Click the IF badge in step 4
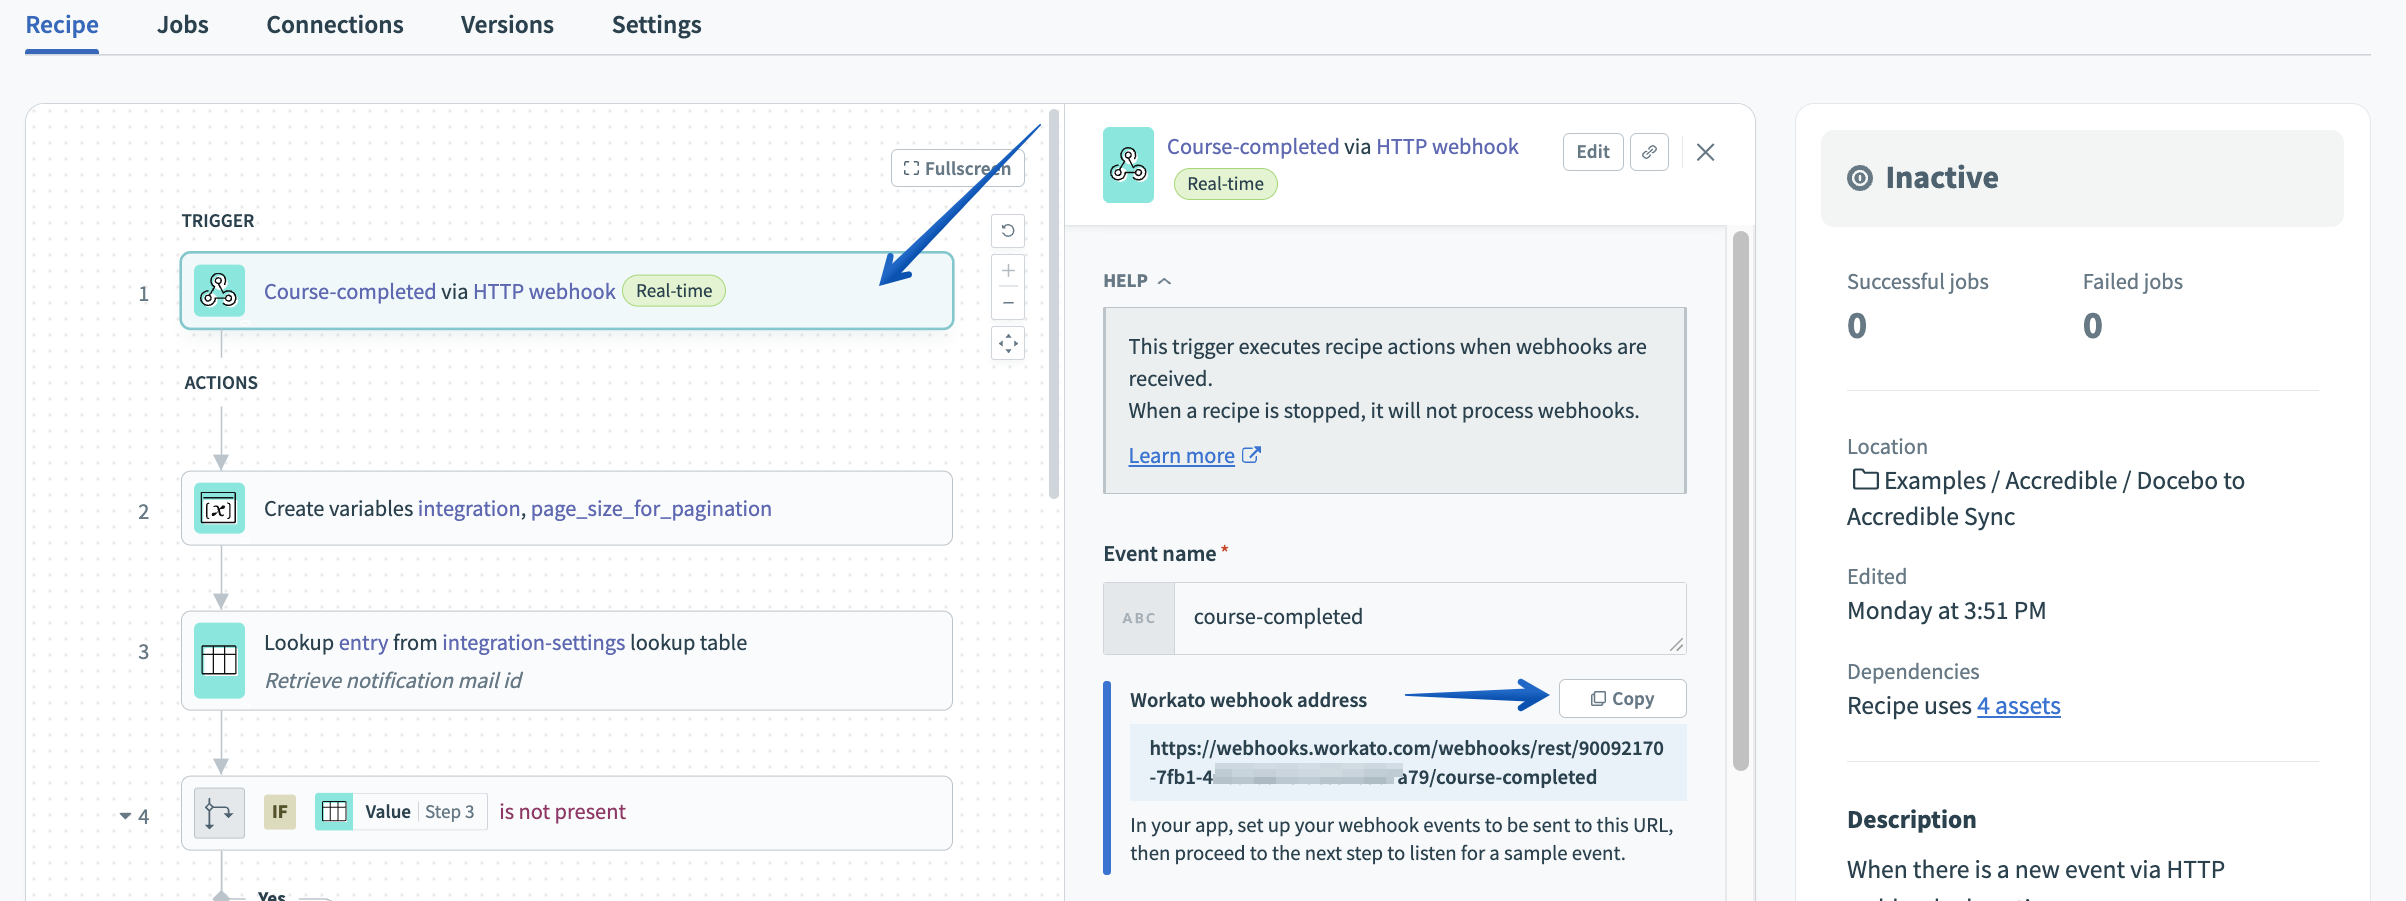This screenshot has width=2406, height=901. pyautogui.click(x=280, y=811)
